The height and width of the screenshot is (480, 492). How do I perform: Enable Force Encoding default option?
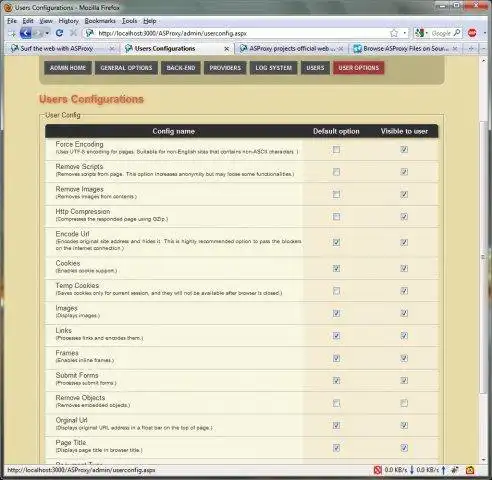click(336, 149)
